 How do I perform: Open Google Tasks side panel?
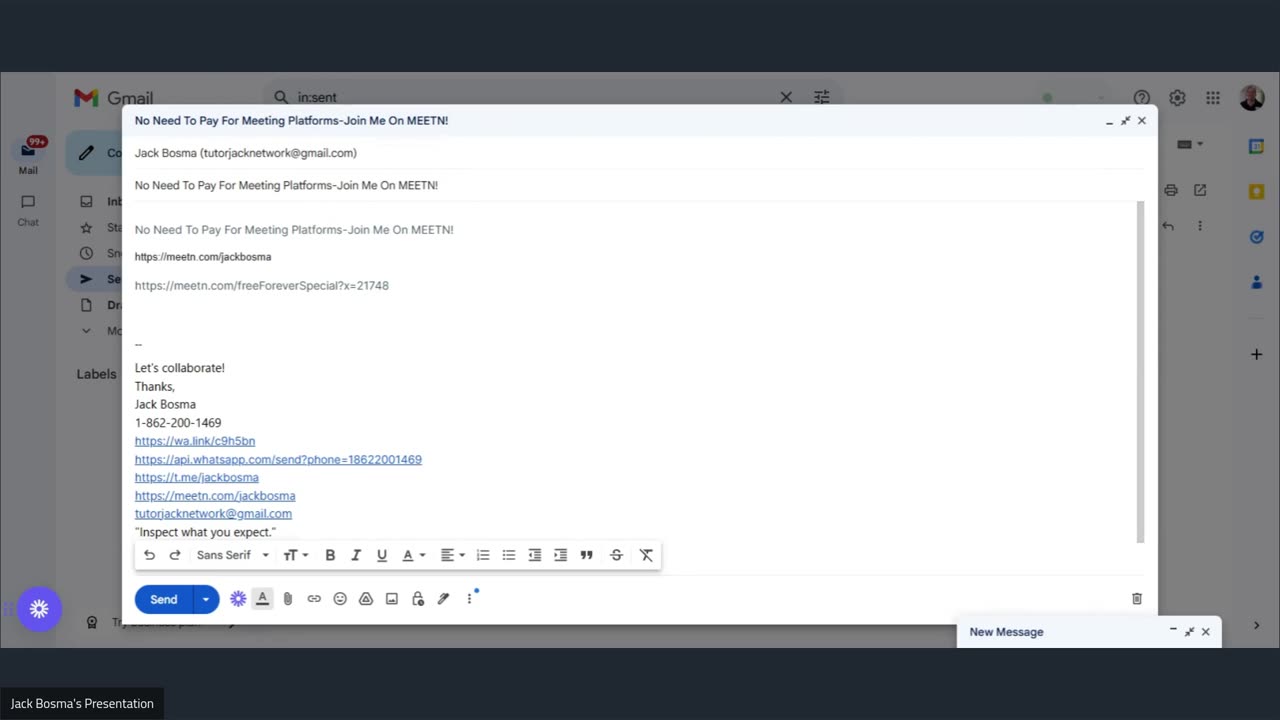[x=1257, y=237]
